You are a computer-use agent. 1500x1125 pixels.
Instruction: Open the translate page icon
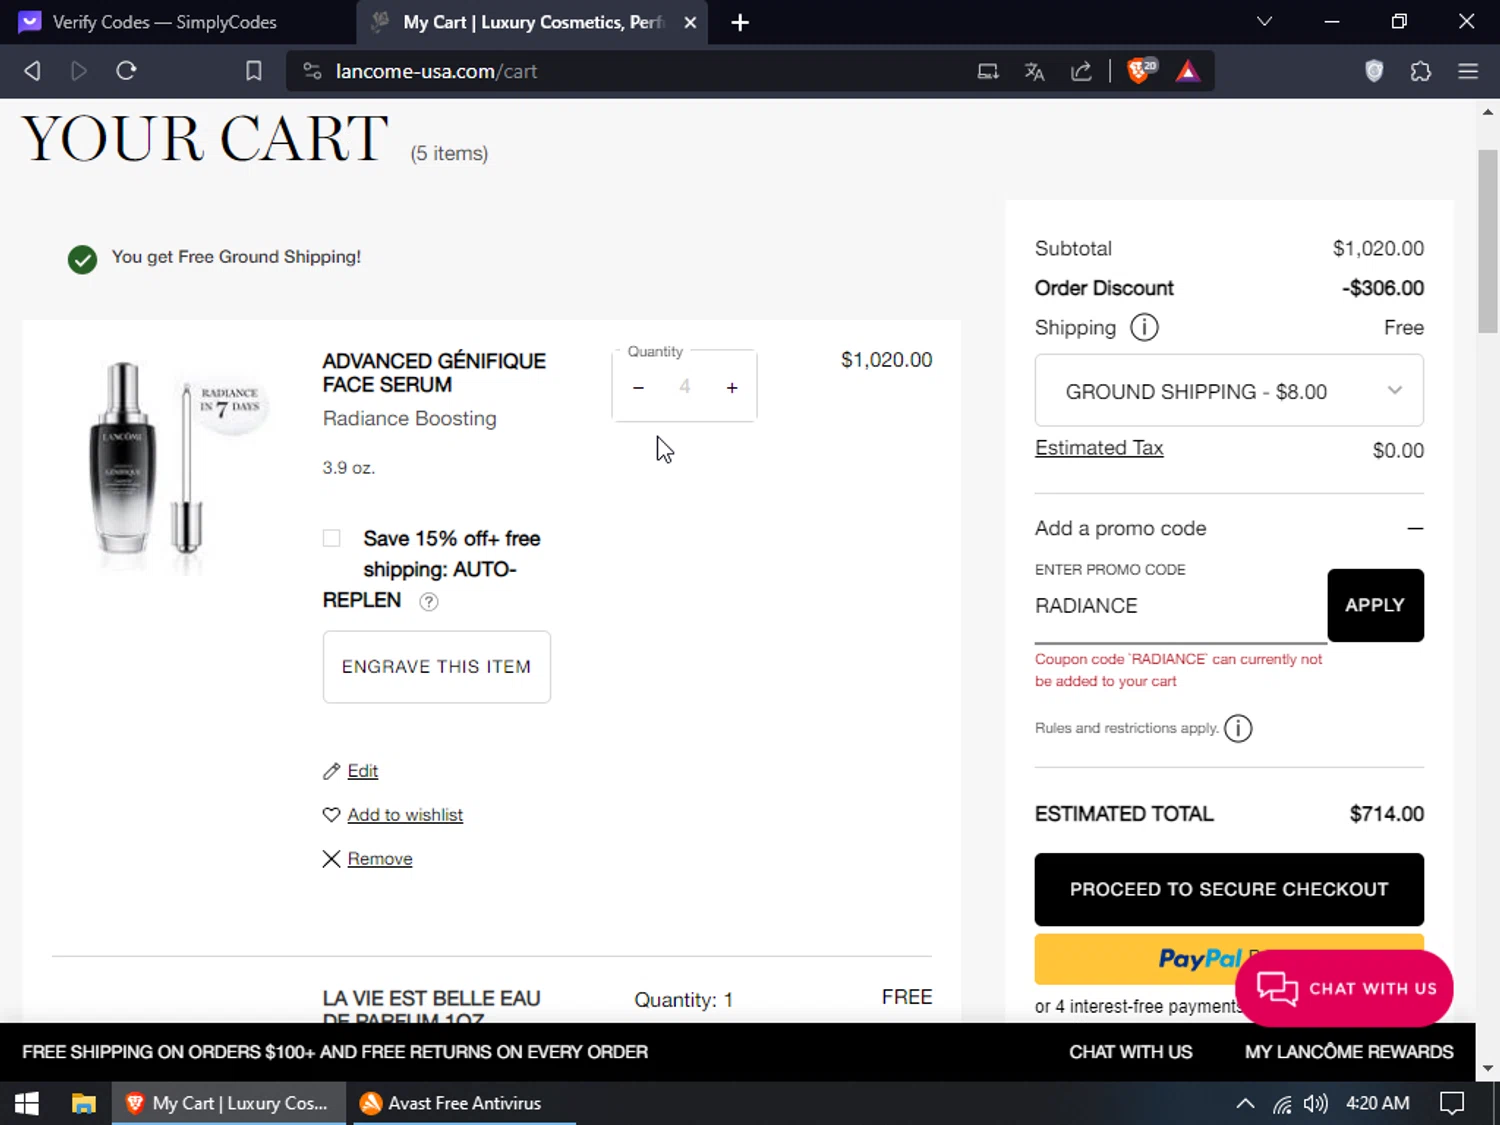click(1034, 71)
